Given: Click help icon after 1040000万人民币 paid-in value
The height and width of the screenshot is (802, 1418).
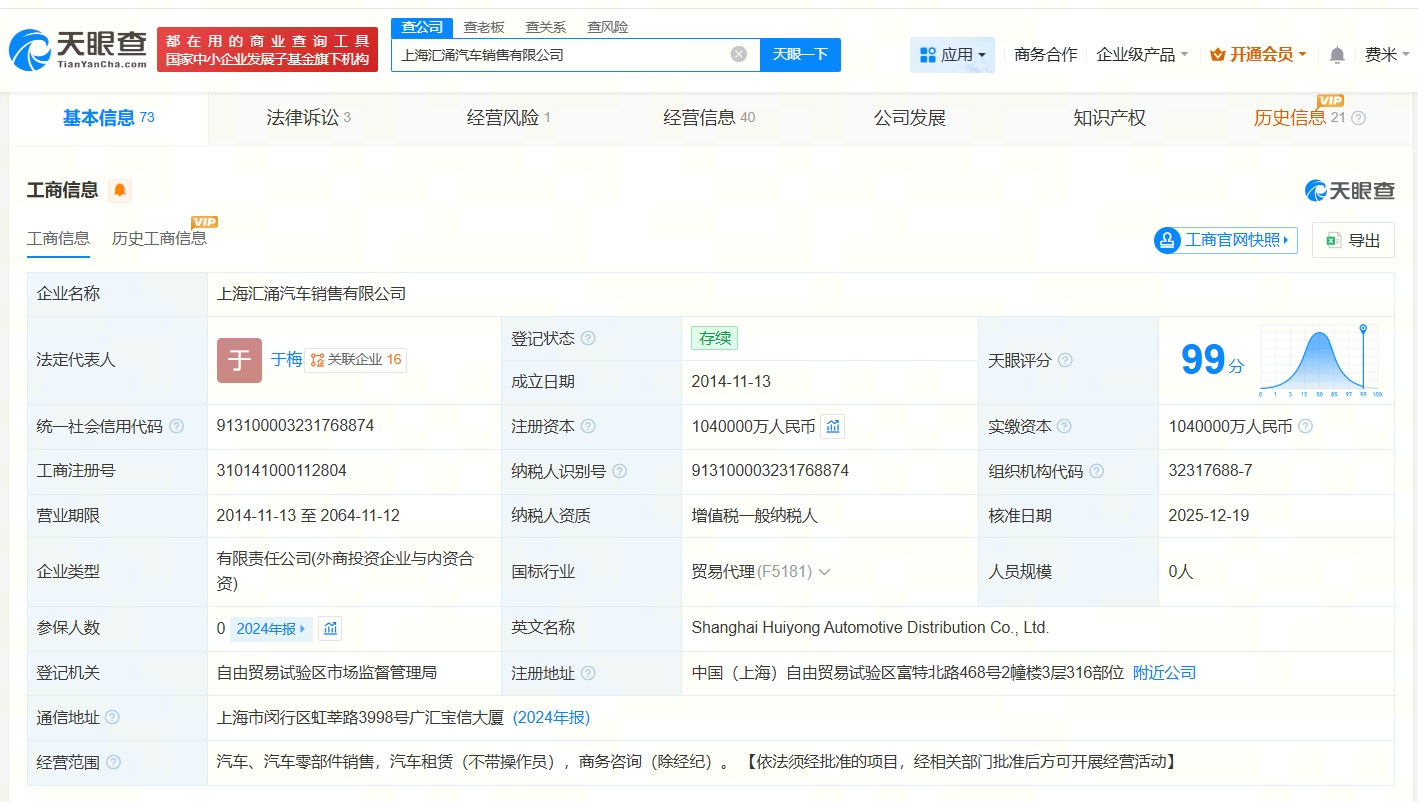Looking at the screenshot, I should click(1305, 426).
